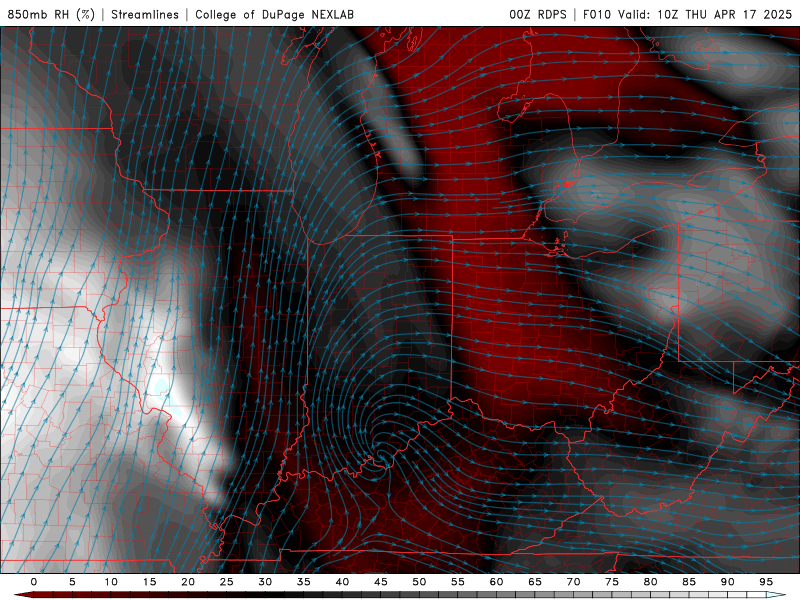
Task: Click the colorbar label "10"
Action: [111, 582]
